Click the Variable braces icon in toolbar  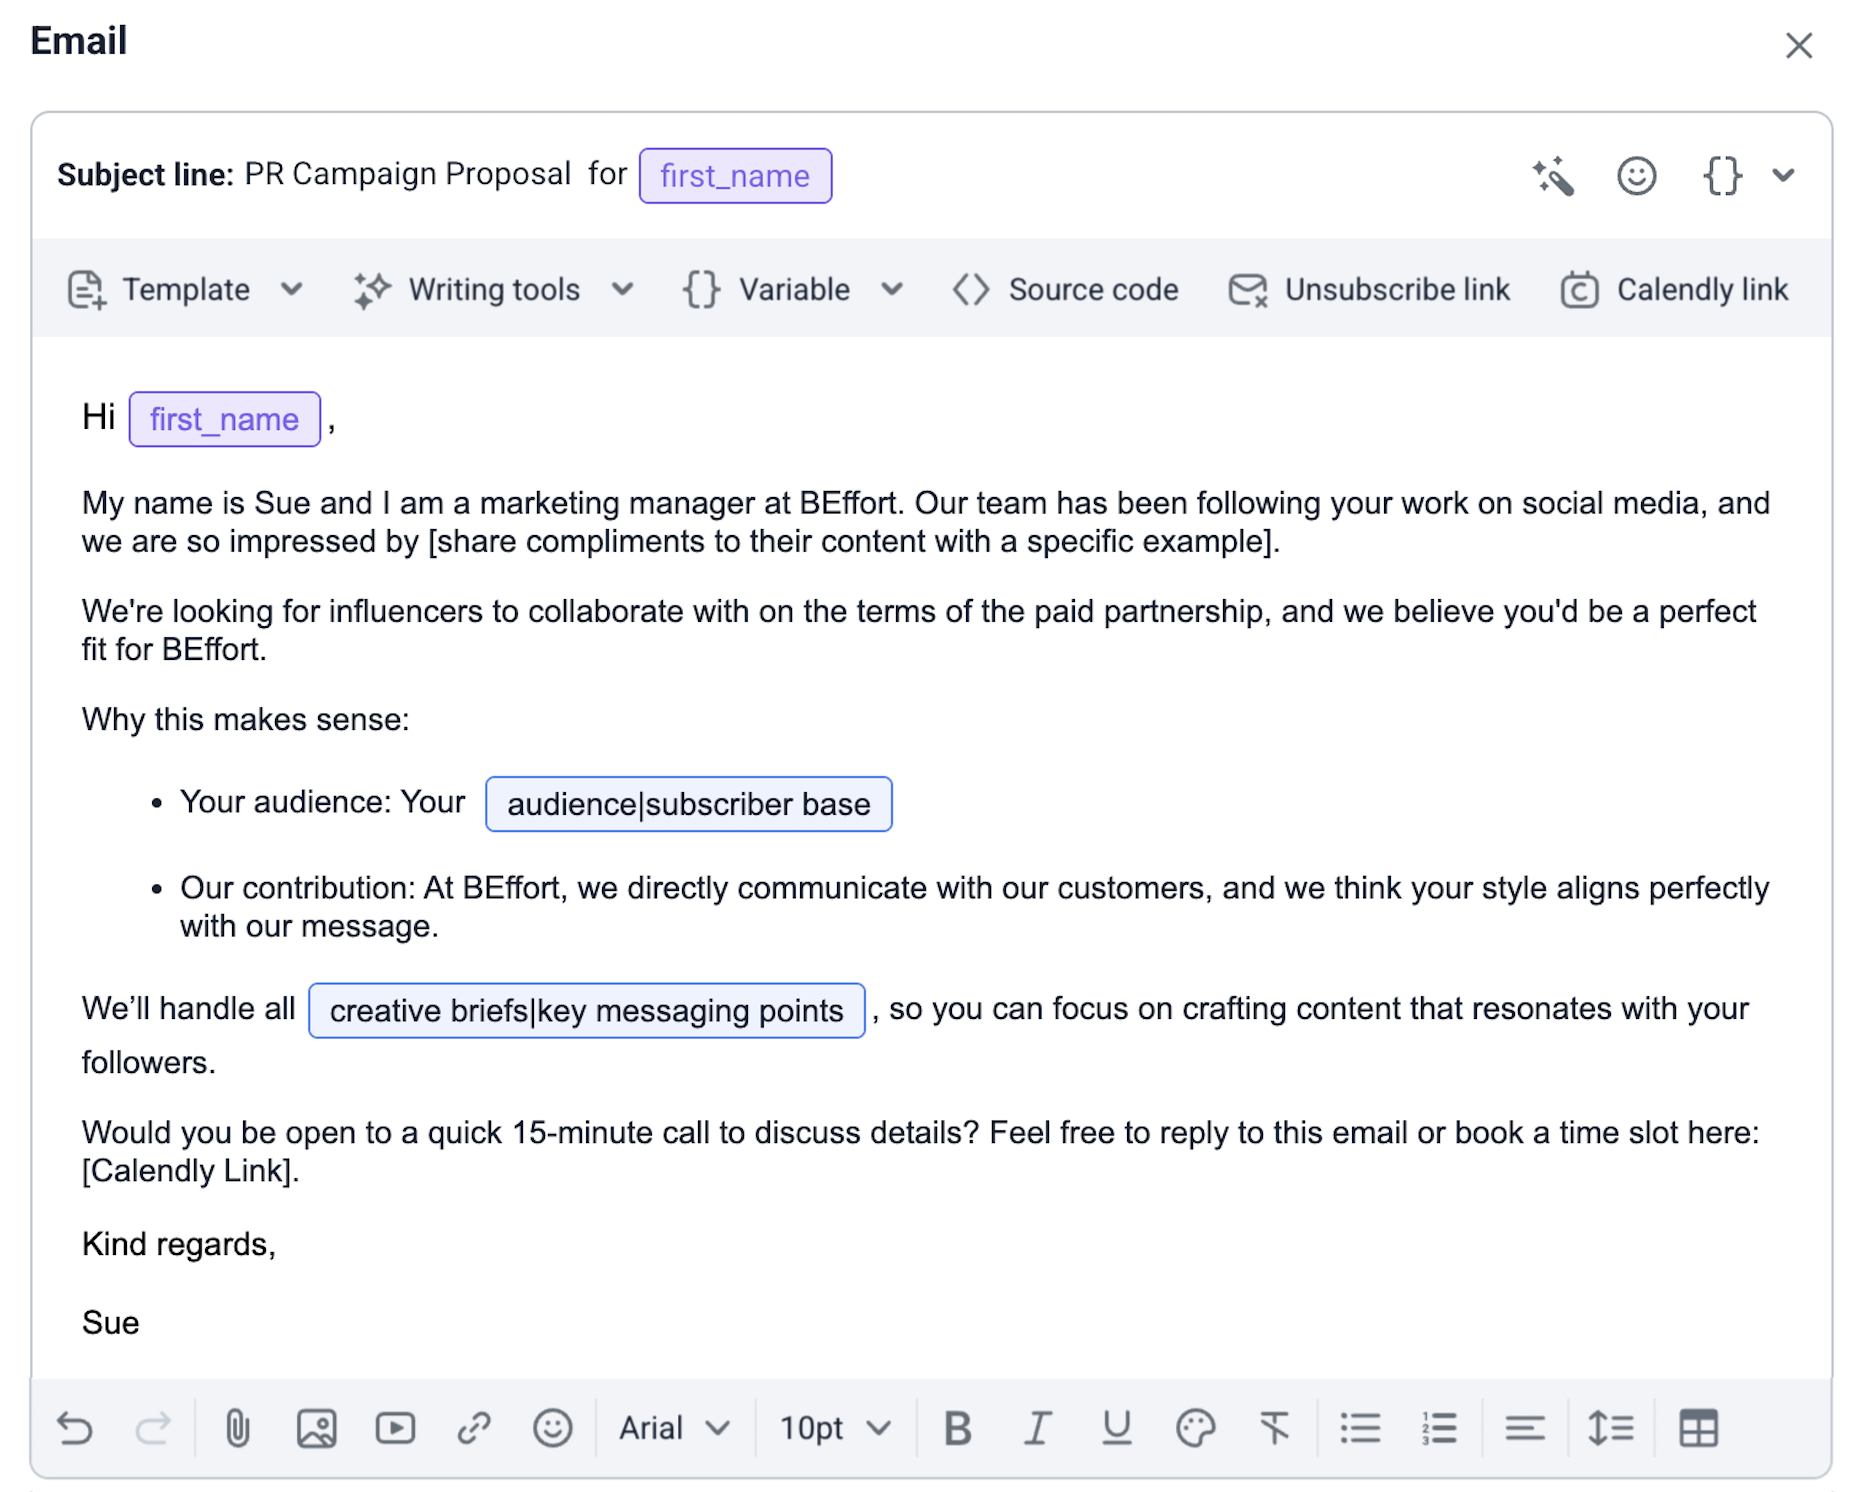701,289
